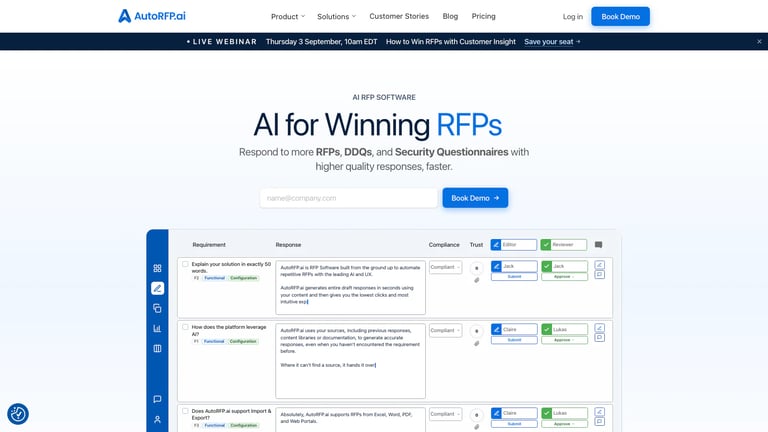
Task: Click Book Demo beside the email field
Action: click(475, 198)
